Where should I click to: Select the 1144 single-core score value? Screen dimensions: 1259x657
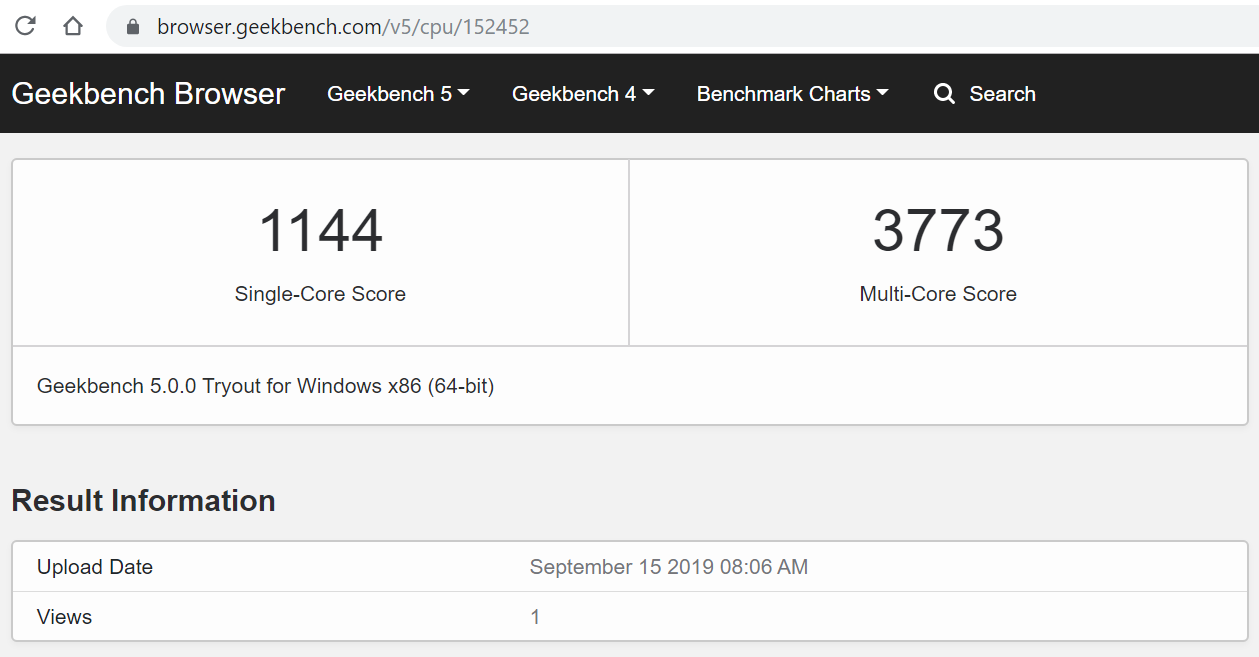(x=320, y=230)
